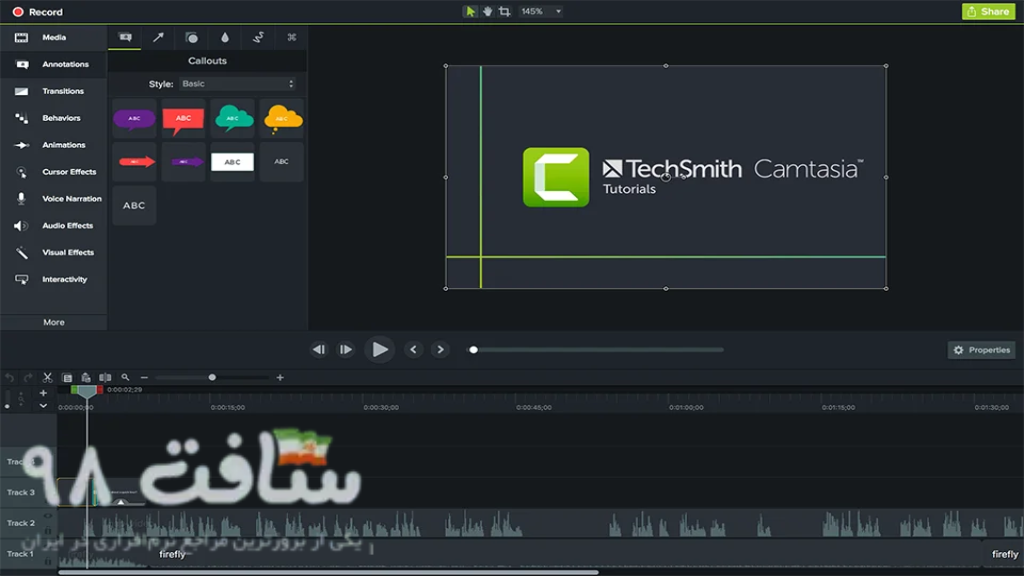The image size is (1024, 576).
Task: Choose the green cloud callout
Action: 232,119
